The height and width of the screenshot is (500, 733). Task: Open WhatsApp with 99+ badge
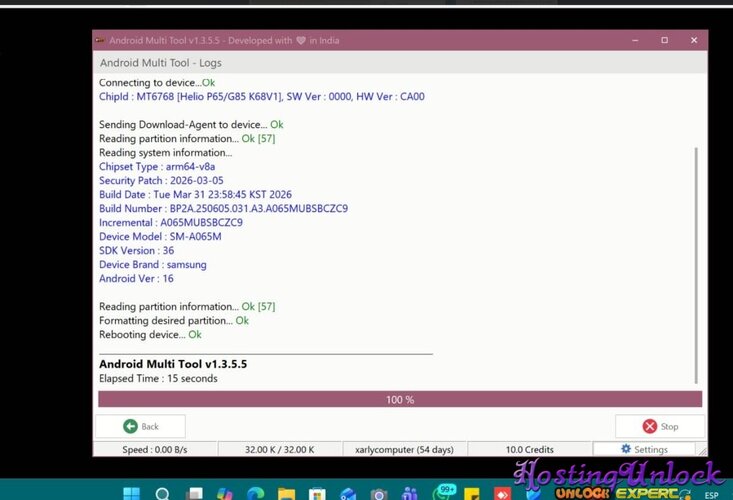point(443,492)
